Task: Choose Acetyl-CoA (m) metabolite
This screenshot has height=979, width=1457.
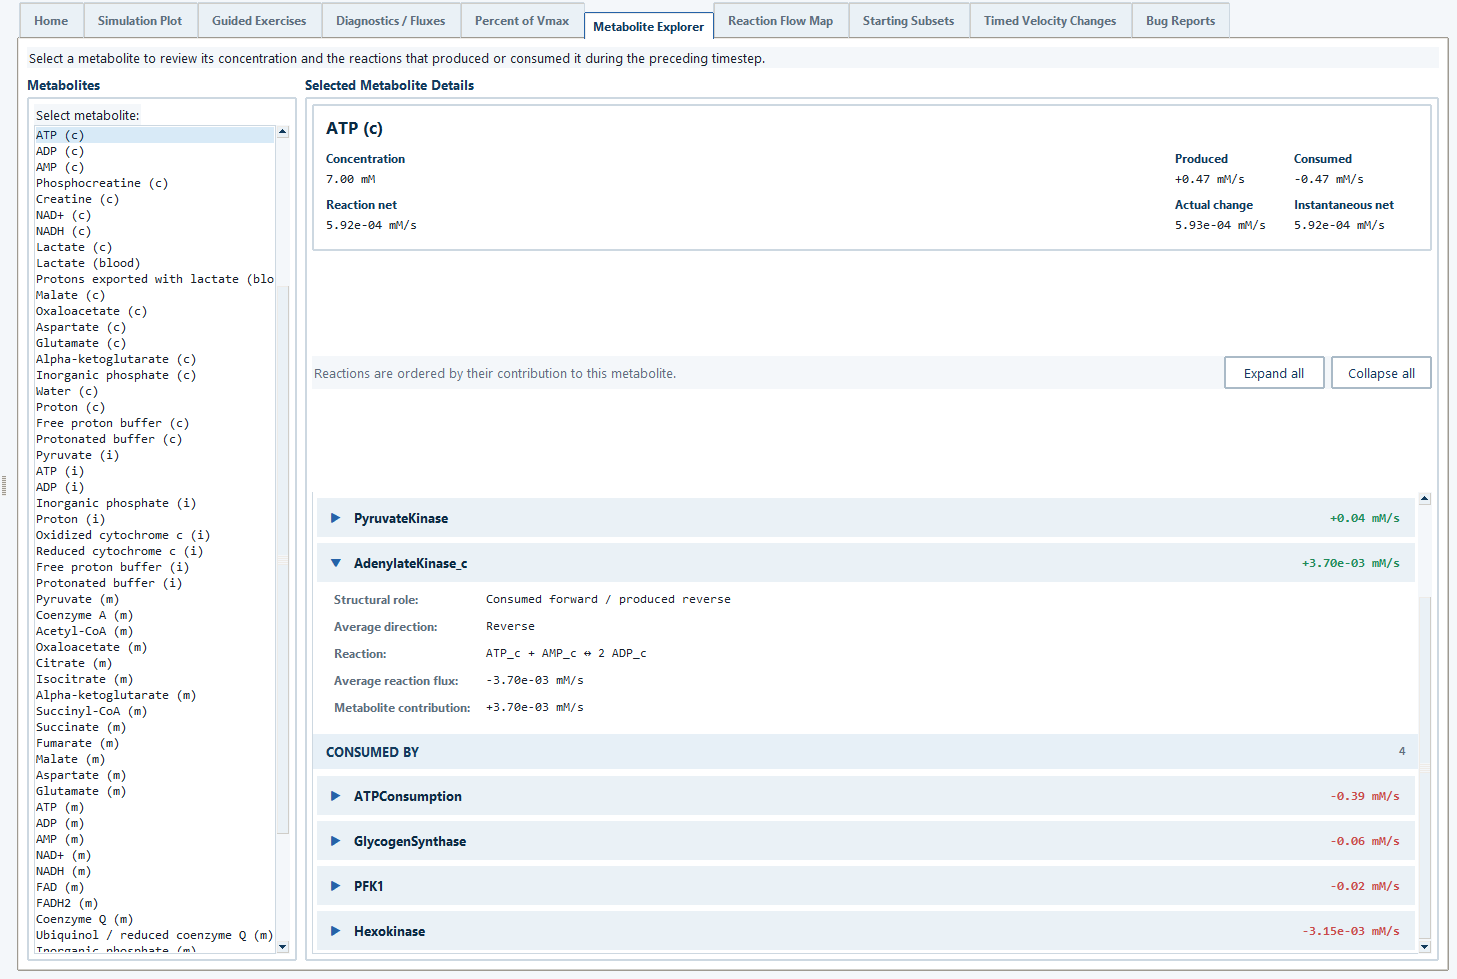Action: click(154, 631)
